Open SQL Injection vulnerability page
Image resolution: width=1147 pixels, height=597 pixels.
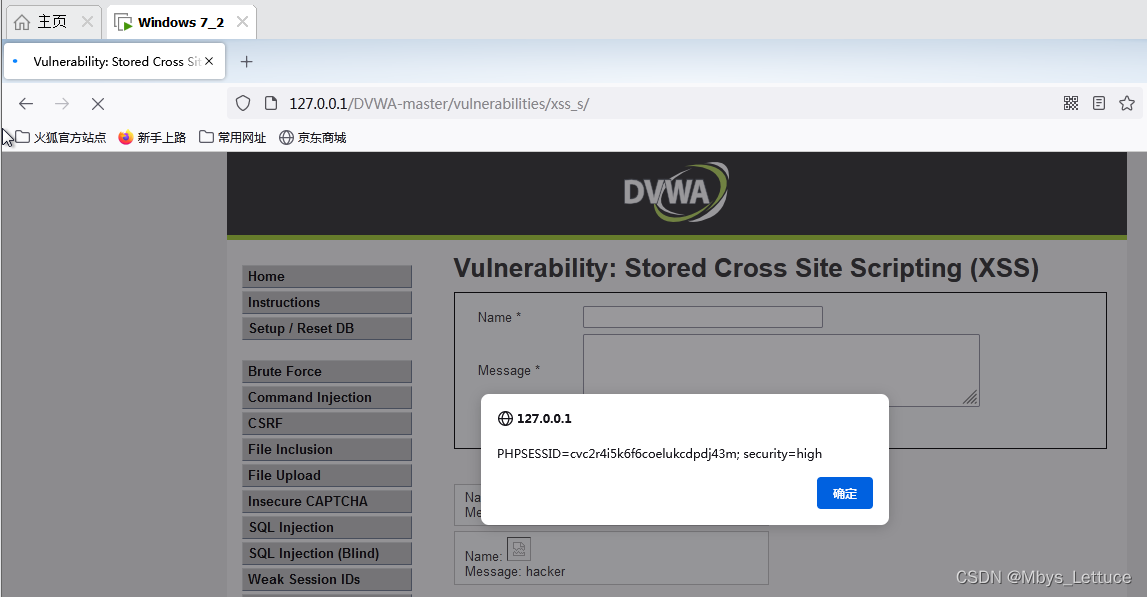[x=327, y=527]
